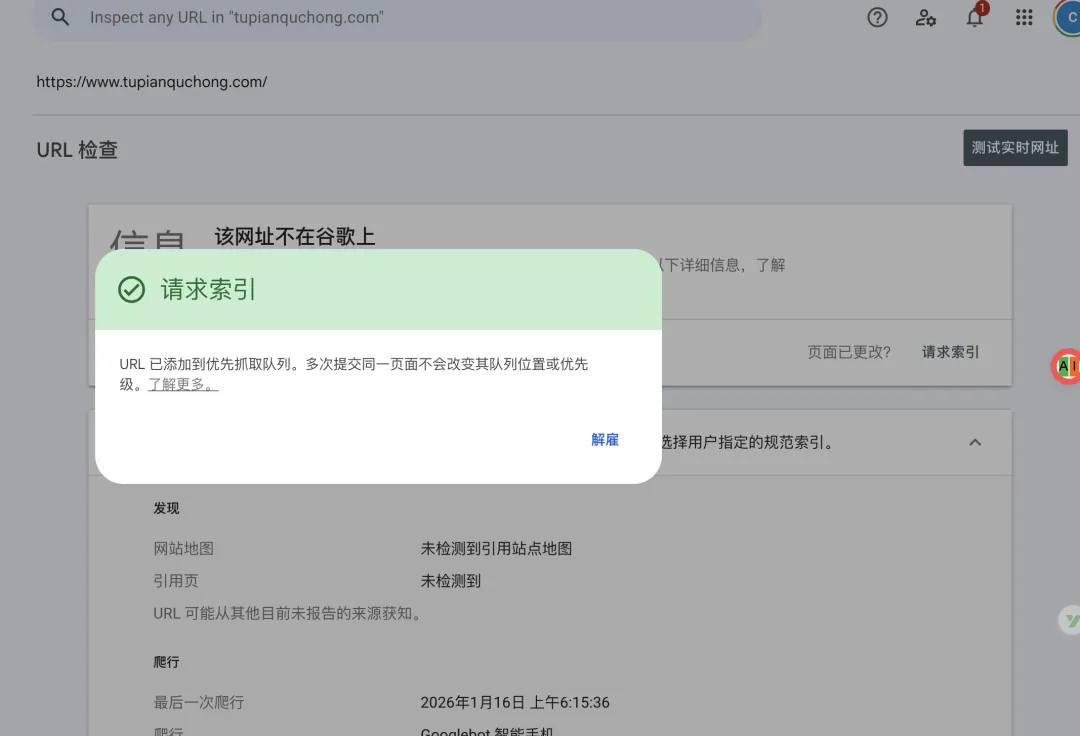
Task: Click the 最后一次爬行 timestamp value
Action: 515,703
